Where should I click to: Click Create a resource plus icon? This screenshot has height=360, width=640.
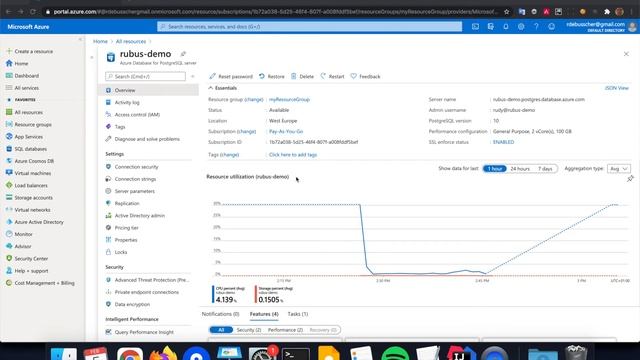click(x=9, y=51)
